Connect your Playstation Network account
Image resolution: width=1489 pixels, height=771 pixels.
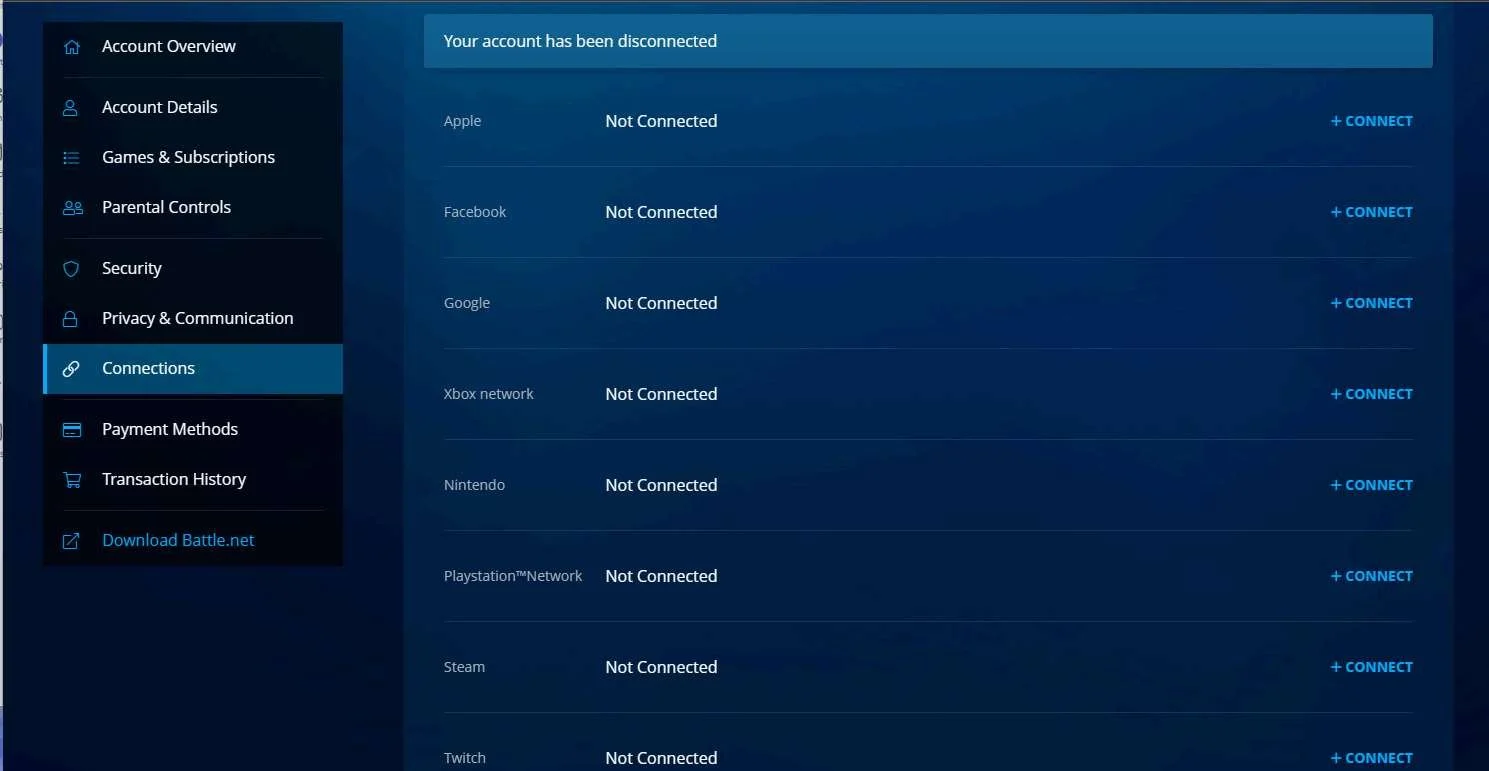pyautogui.click(x=1371, y=576)
